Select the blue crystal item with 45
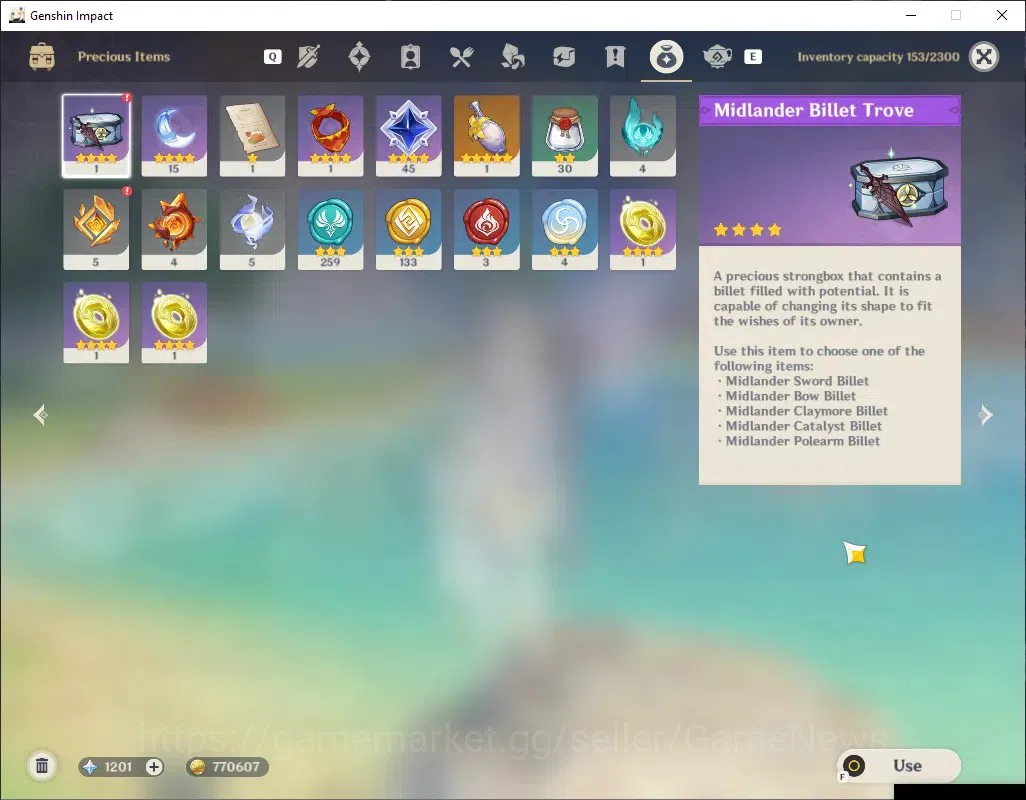 (x=408, y=136)
